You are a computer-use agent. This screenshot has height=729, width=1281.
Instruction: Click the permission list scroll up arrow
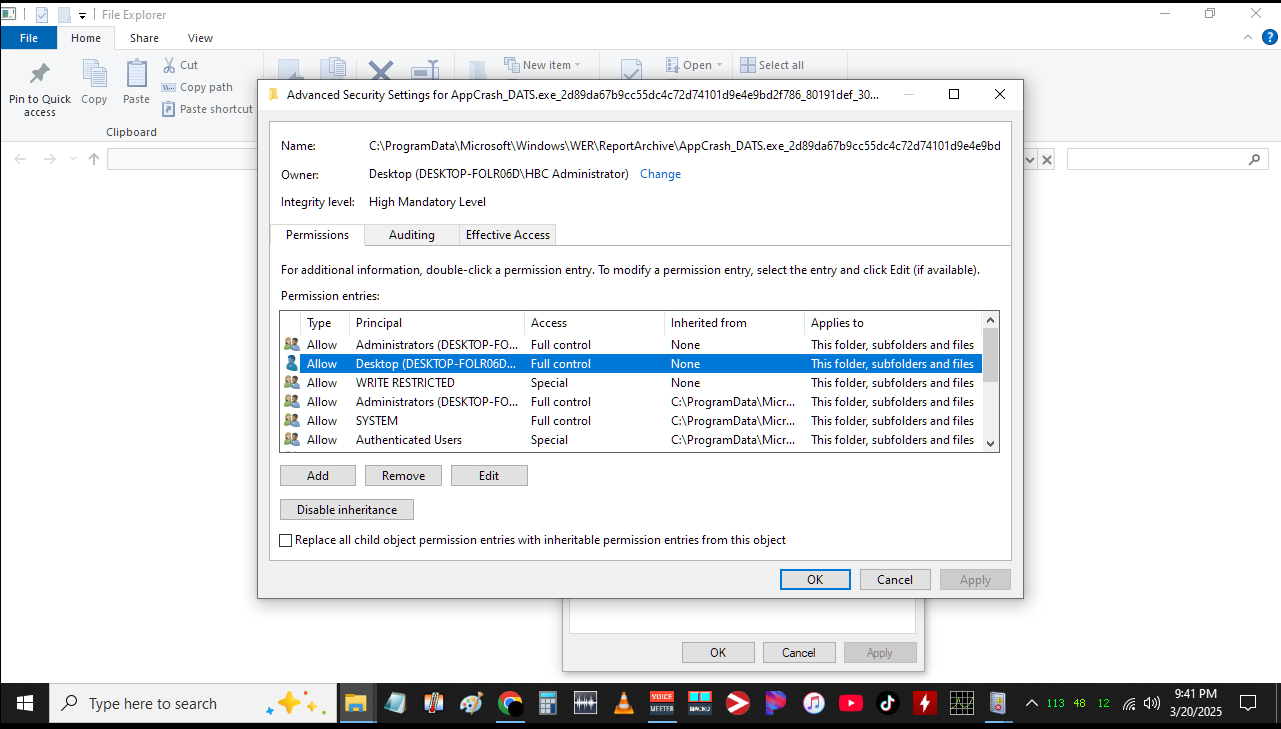pos(990,320)
